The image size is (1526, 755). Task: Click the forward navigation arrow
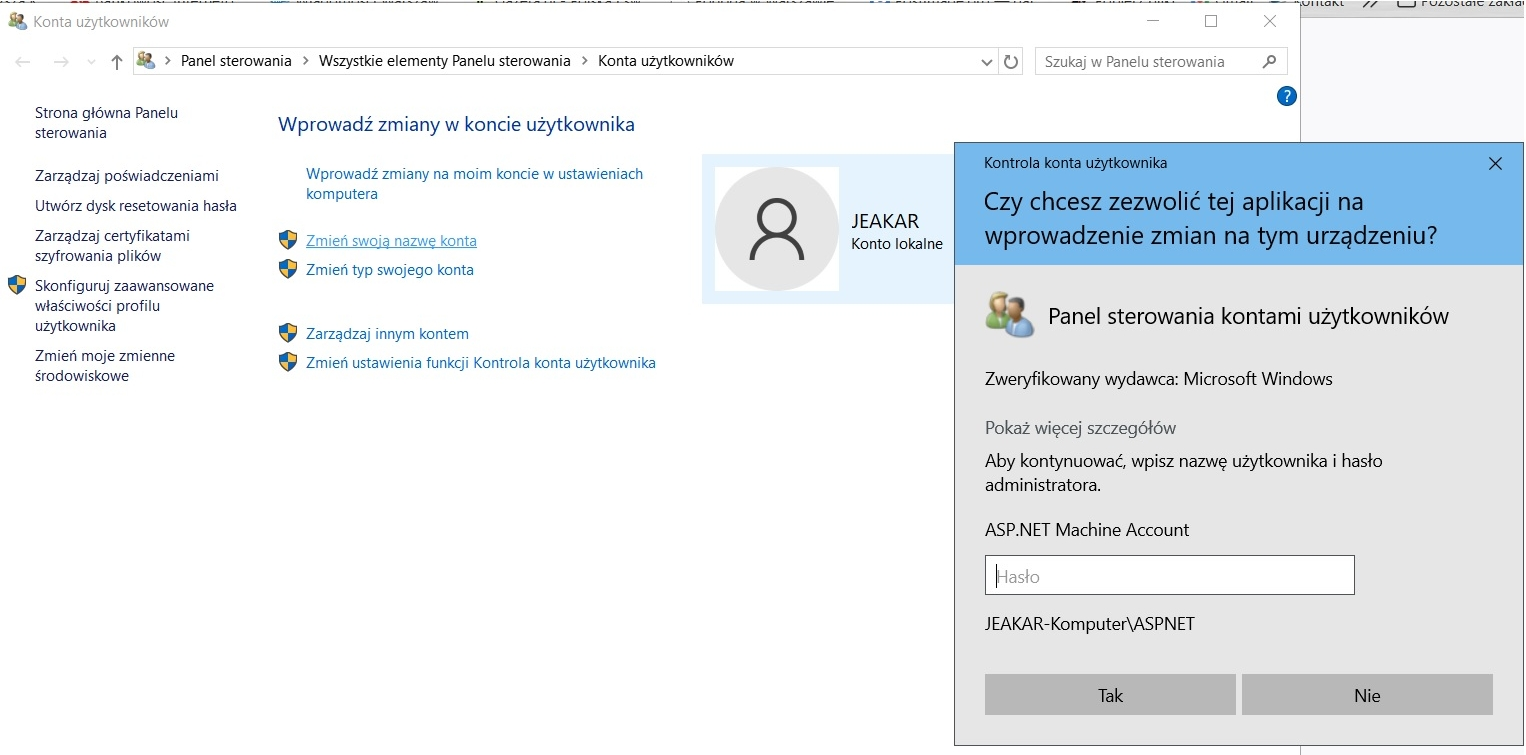tap(61, 62)
